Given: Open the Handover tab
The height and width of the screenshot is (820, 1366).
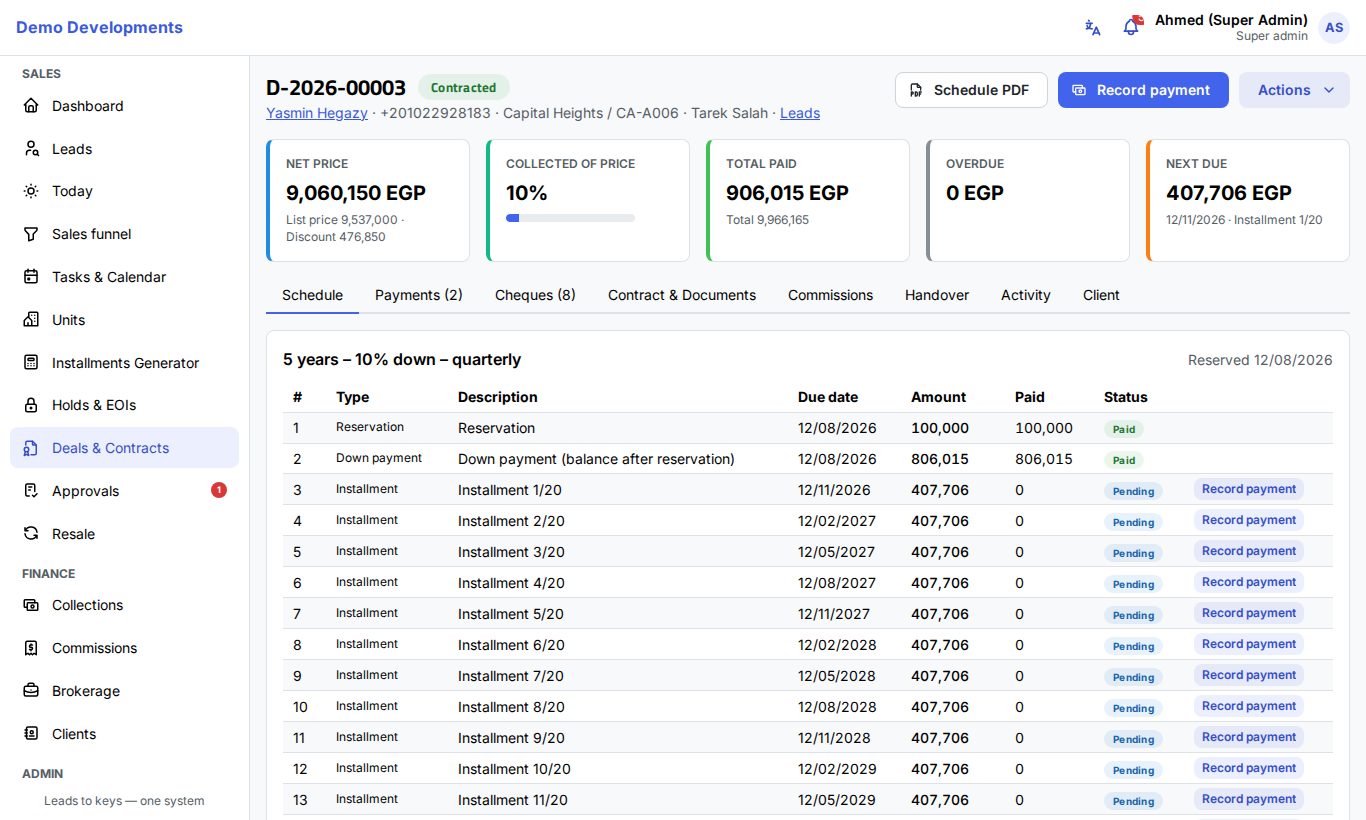Looking at the screenshot, I should coord(937,295).
